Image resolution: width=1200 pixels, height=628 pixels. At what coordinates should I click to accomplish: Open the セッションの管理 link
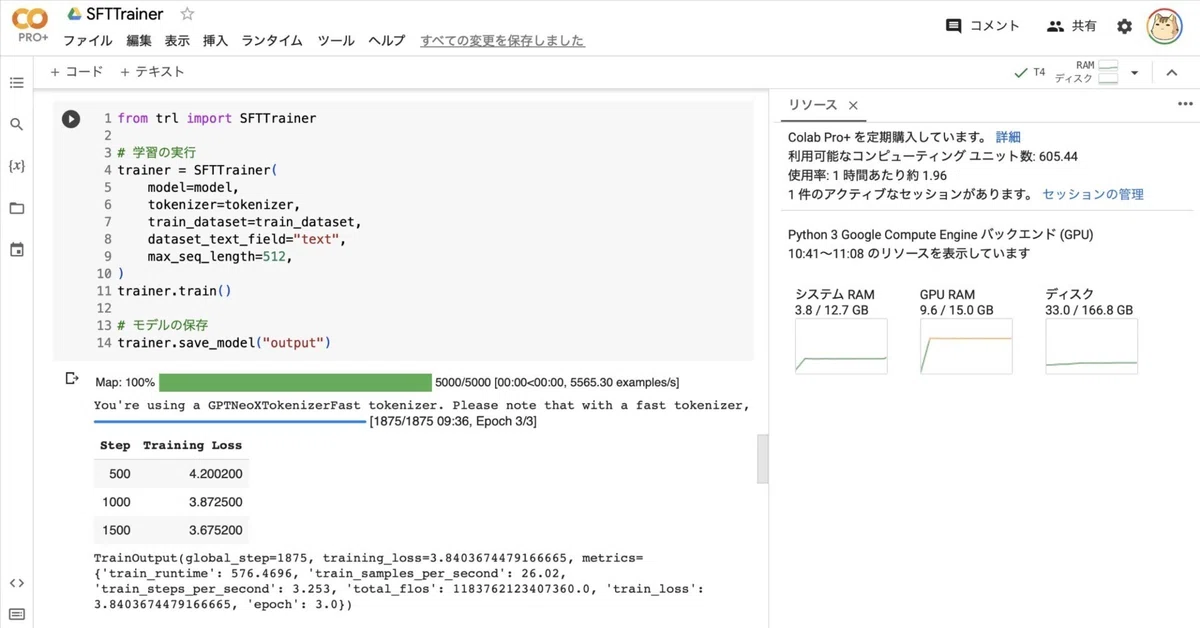tap(1093, 194)
